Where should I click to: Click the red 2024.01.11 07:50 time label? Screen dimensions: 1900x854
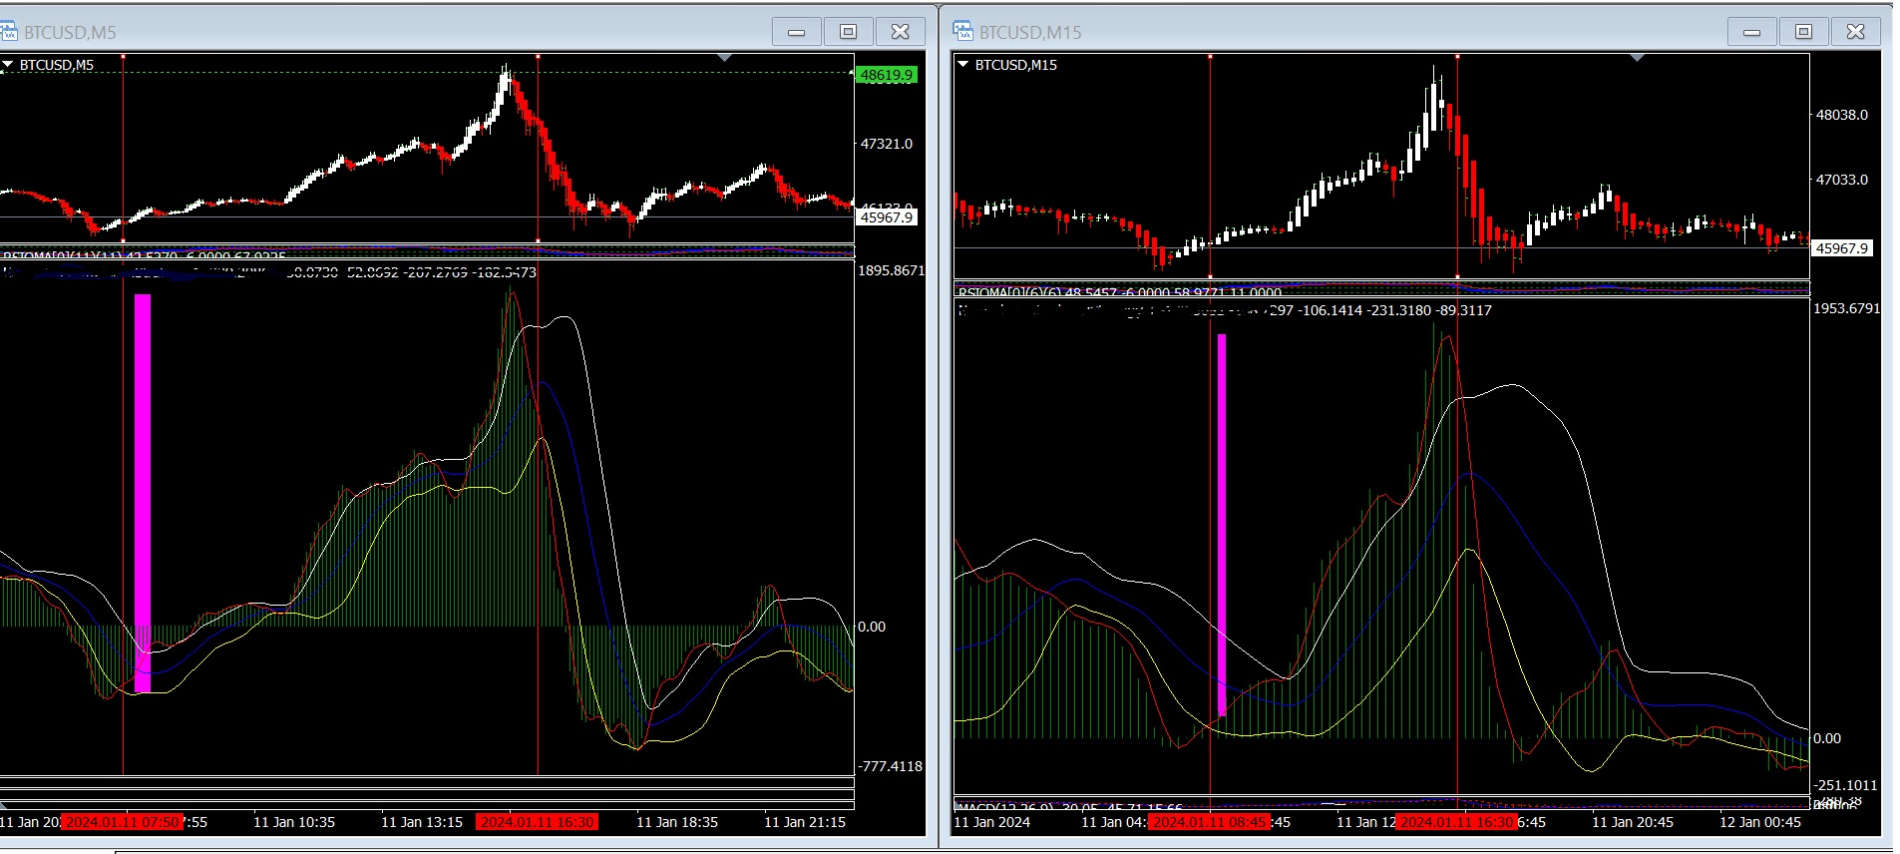[x=122, y=822]
